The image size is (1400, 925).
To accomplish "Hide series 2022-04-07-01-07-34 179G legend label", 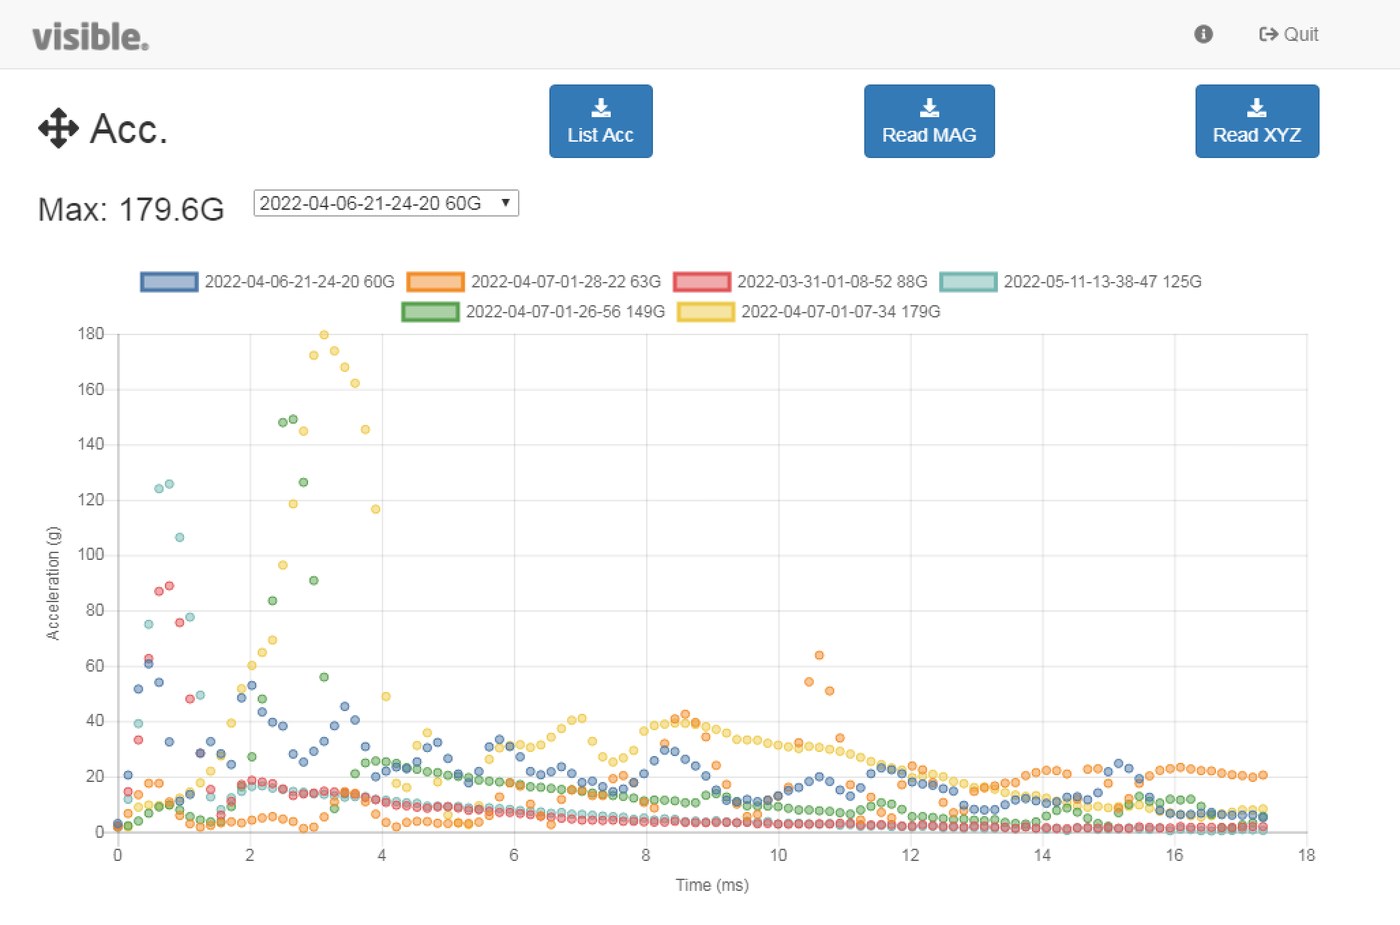I will click(x=841, y=312).
